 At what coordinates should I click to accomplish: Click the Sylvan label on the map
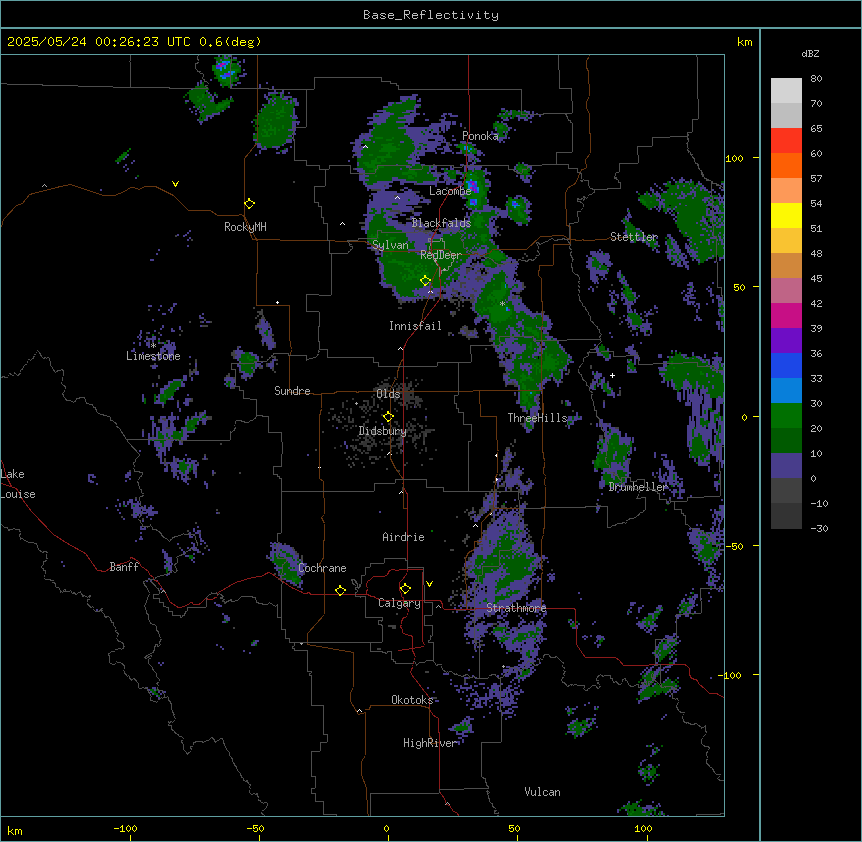(x=390, y=245)
